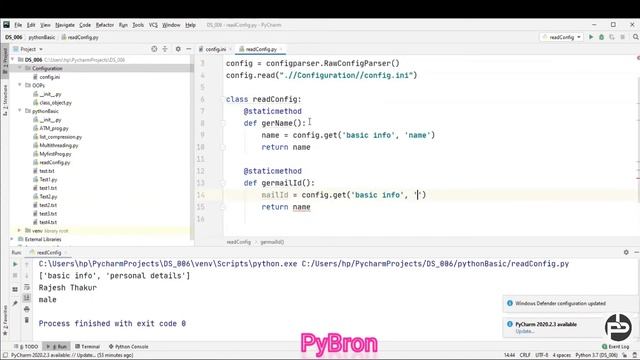Open the File menu
This screenshot has width=640, height=360.
[18, 25]
